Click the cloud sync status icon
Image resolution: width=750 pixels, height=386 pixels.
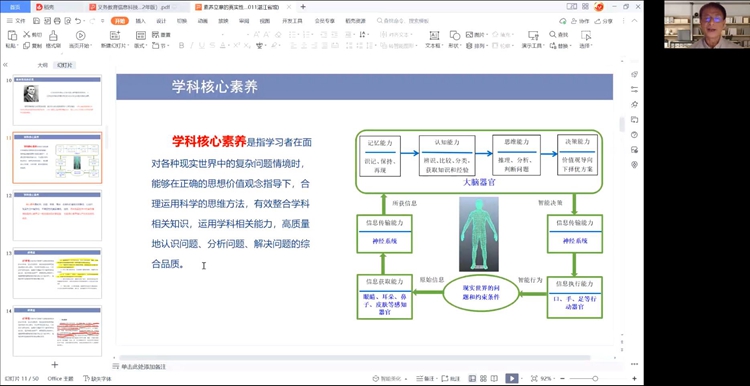(x=563, y=21)
